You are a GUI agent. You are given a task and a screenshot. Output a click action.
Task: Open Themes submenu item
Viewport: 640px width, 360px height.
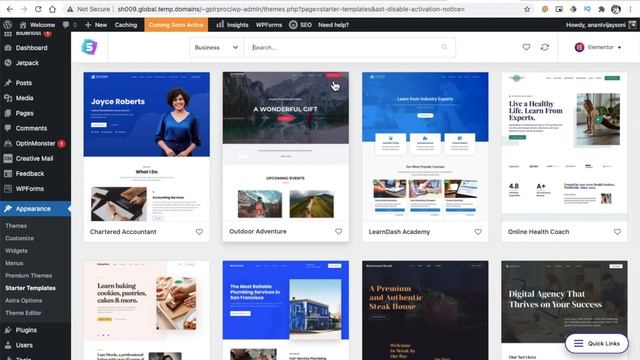(x=16, y=226)
